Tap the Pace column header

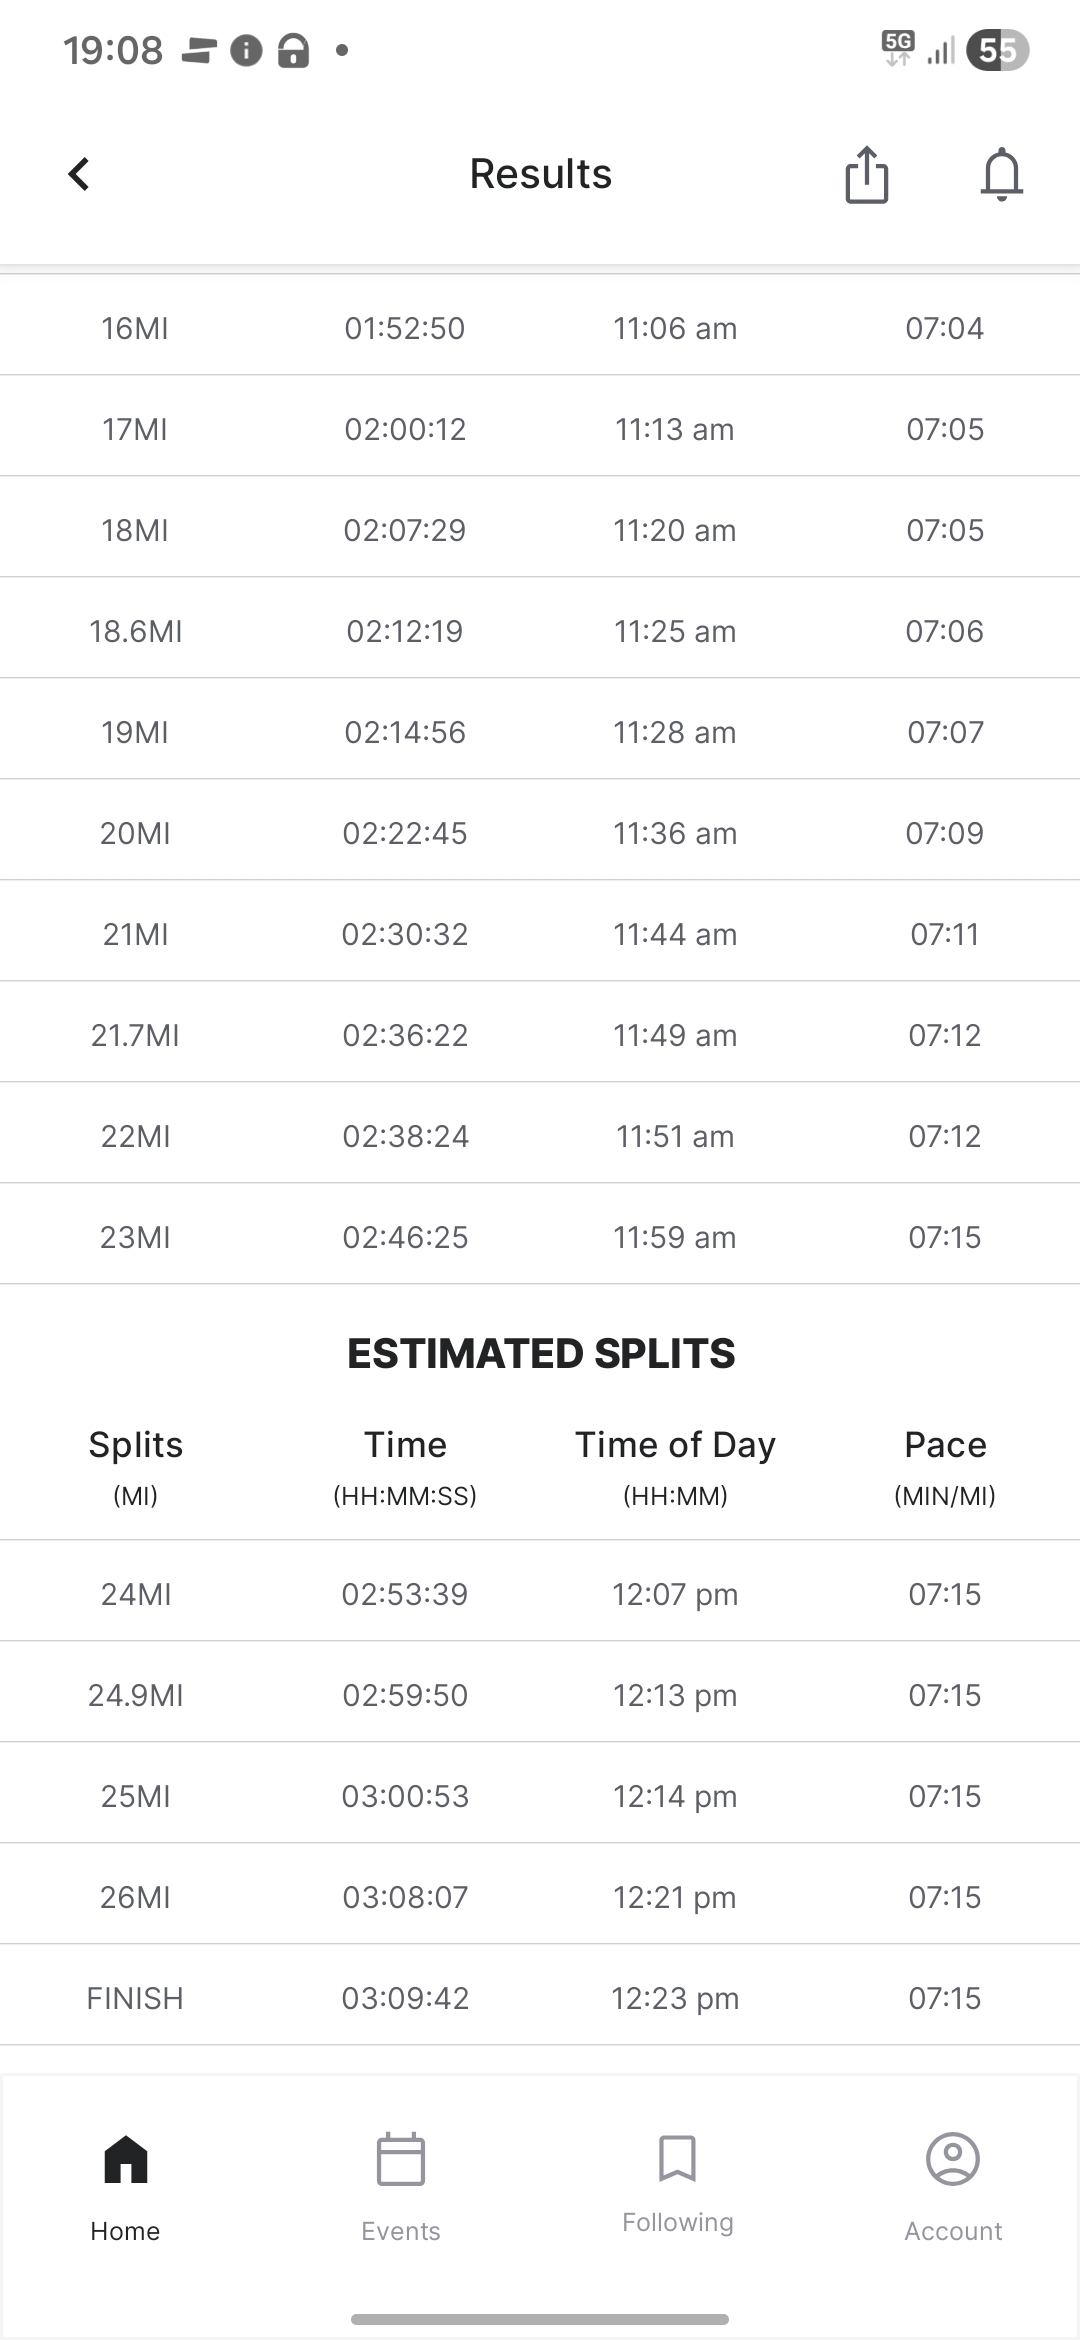tap(945, 1445)
